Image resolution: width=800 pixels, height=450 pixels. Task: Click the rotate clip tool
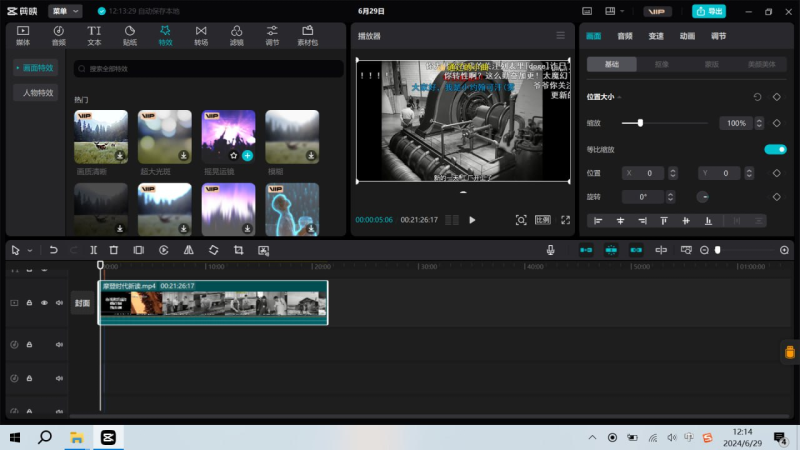[214, 250]
